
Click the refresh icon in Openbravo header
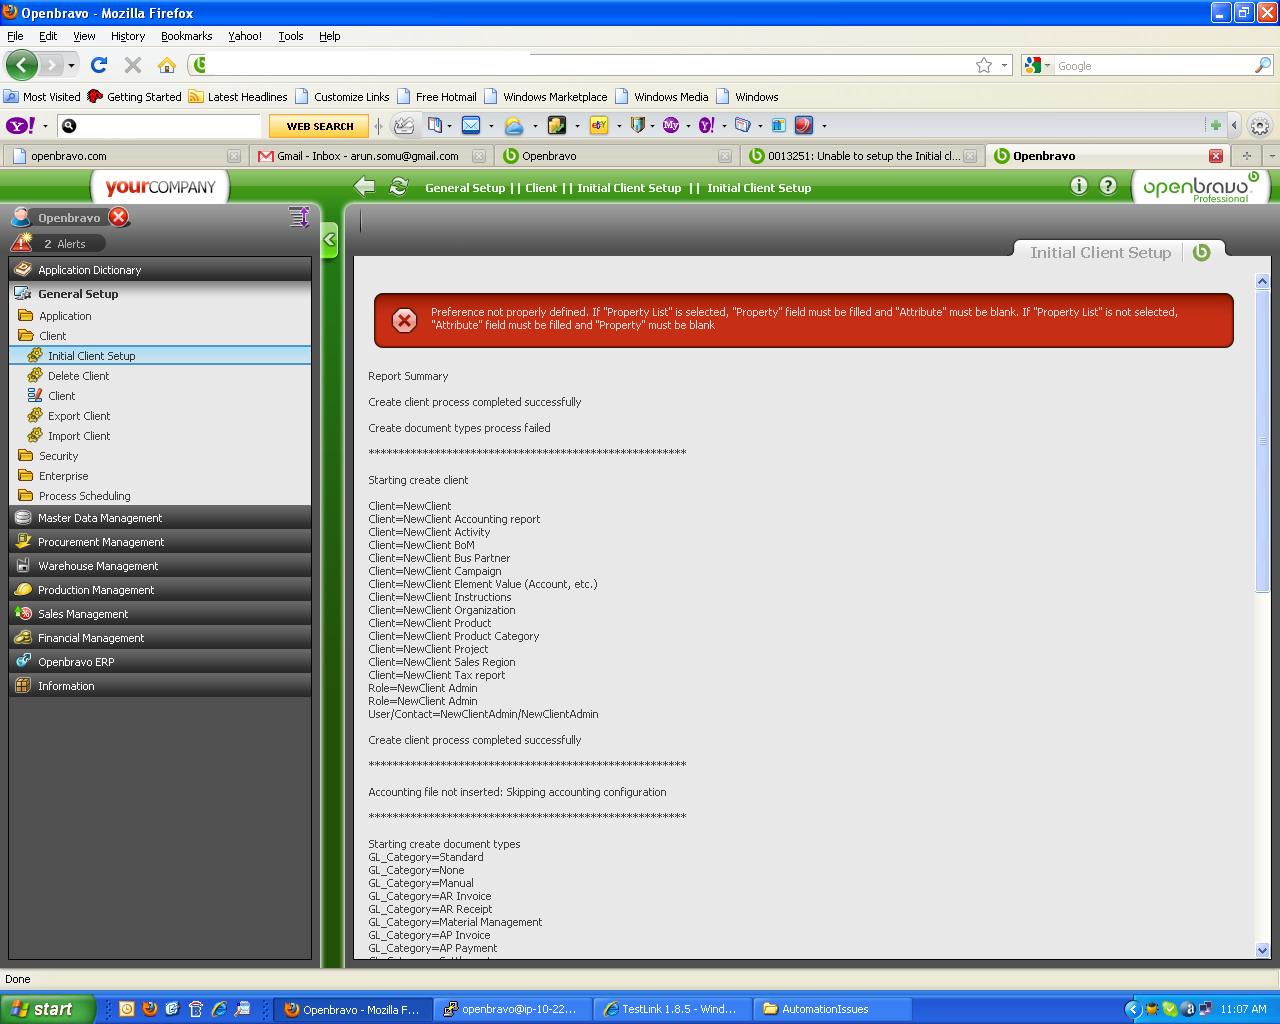tap(398, 187)
